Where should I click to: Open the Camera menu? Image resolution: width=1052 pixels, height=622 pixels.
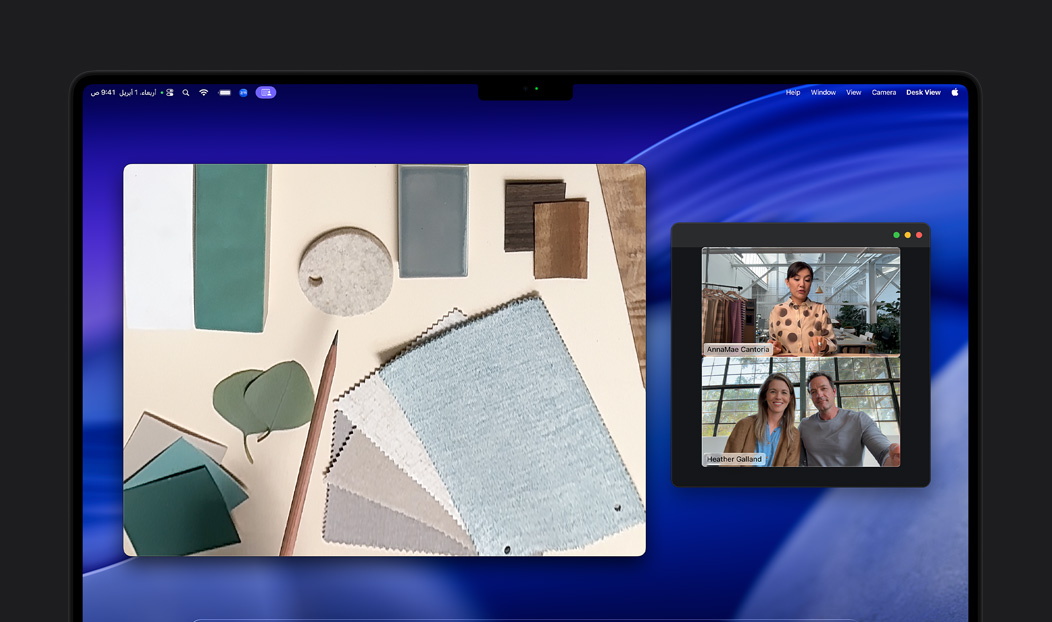(x=883, y=92)
